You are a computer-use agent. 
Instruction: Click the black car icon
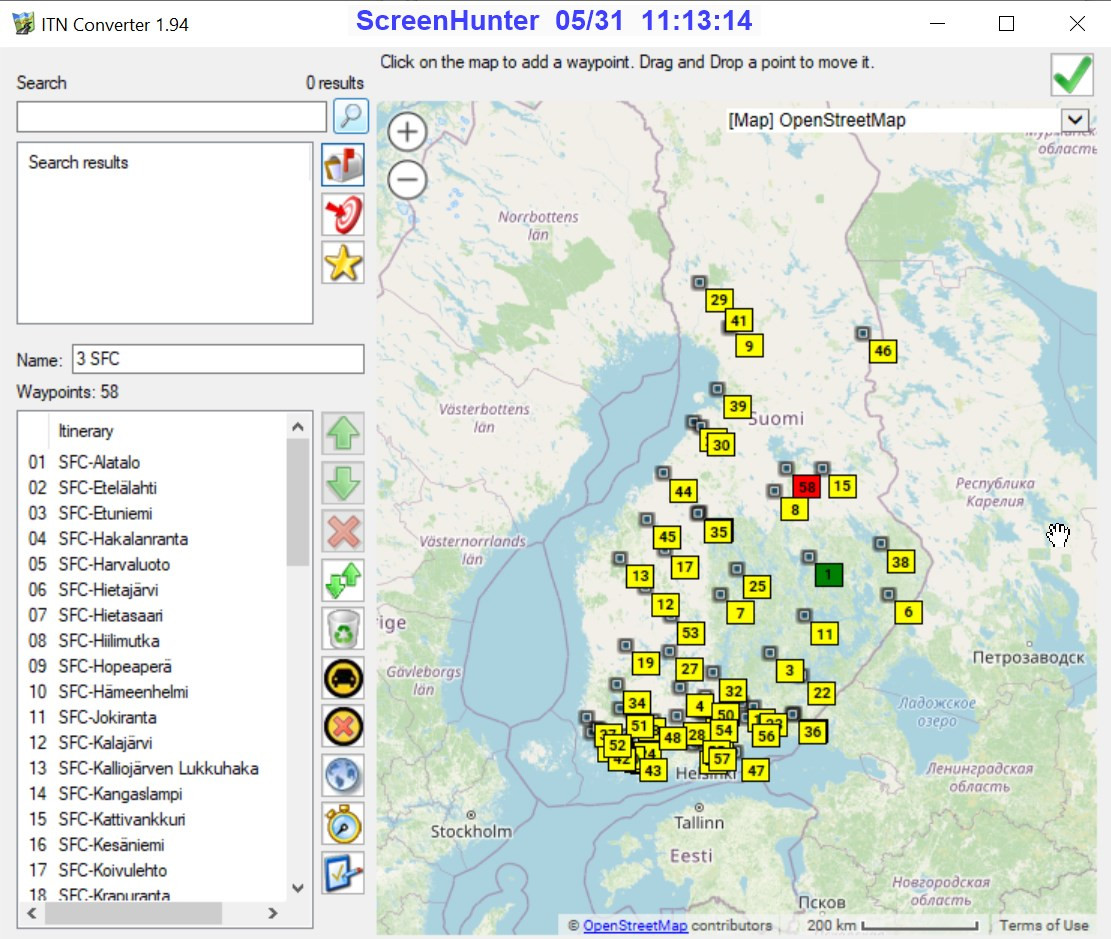(343, 678)
